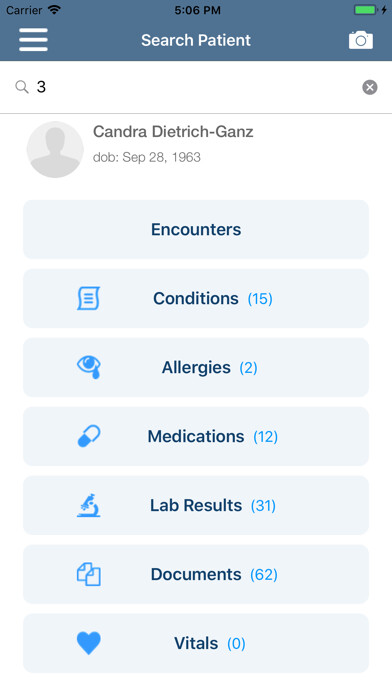Image resolution: width=392 pixels, height=696 pixels.
Task: Open Conditions list label
Action: [x=196, y=298]
